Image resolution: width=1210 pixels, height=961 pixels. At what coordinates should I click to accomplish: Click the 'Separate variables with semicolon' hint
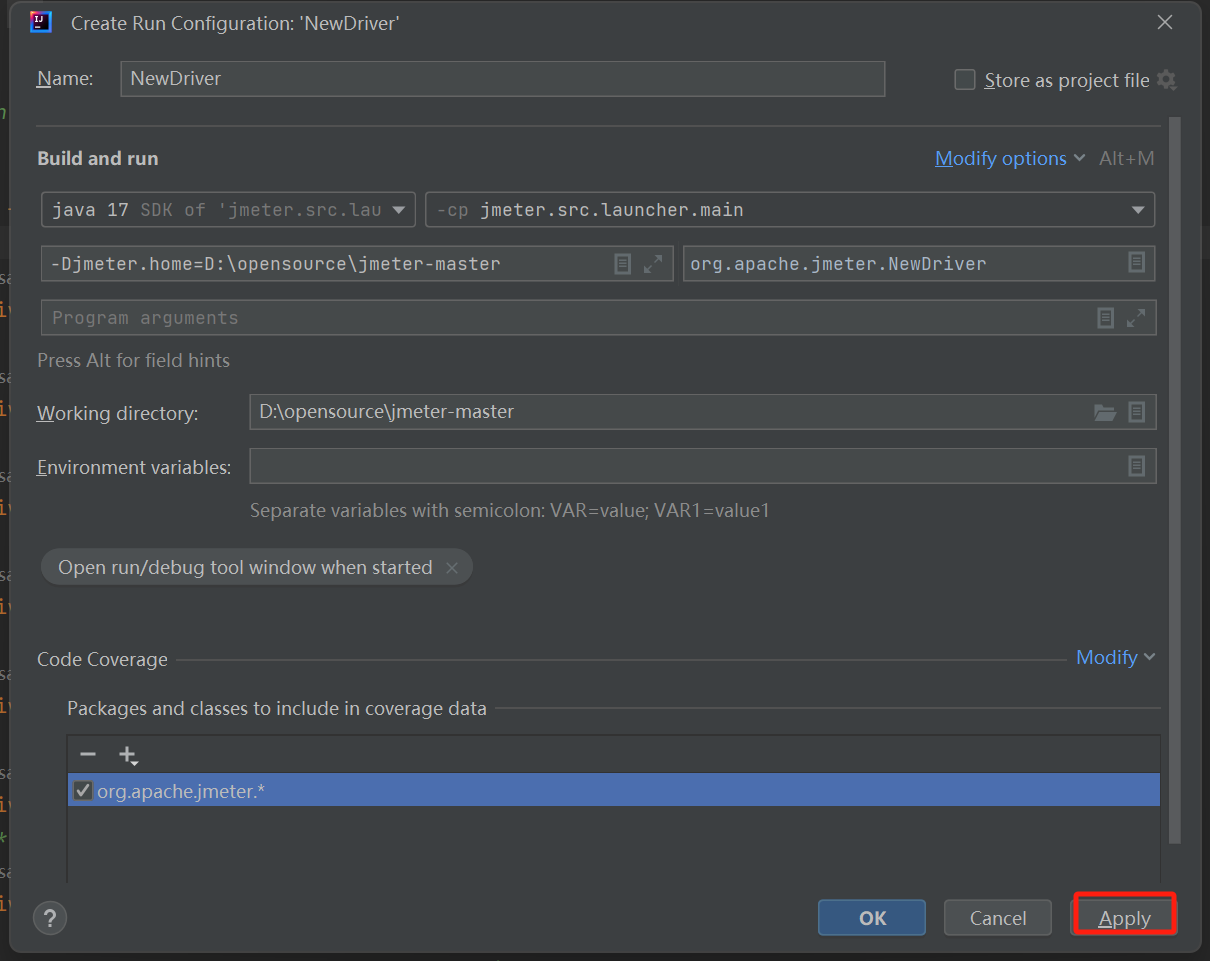point(510,510)
